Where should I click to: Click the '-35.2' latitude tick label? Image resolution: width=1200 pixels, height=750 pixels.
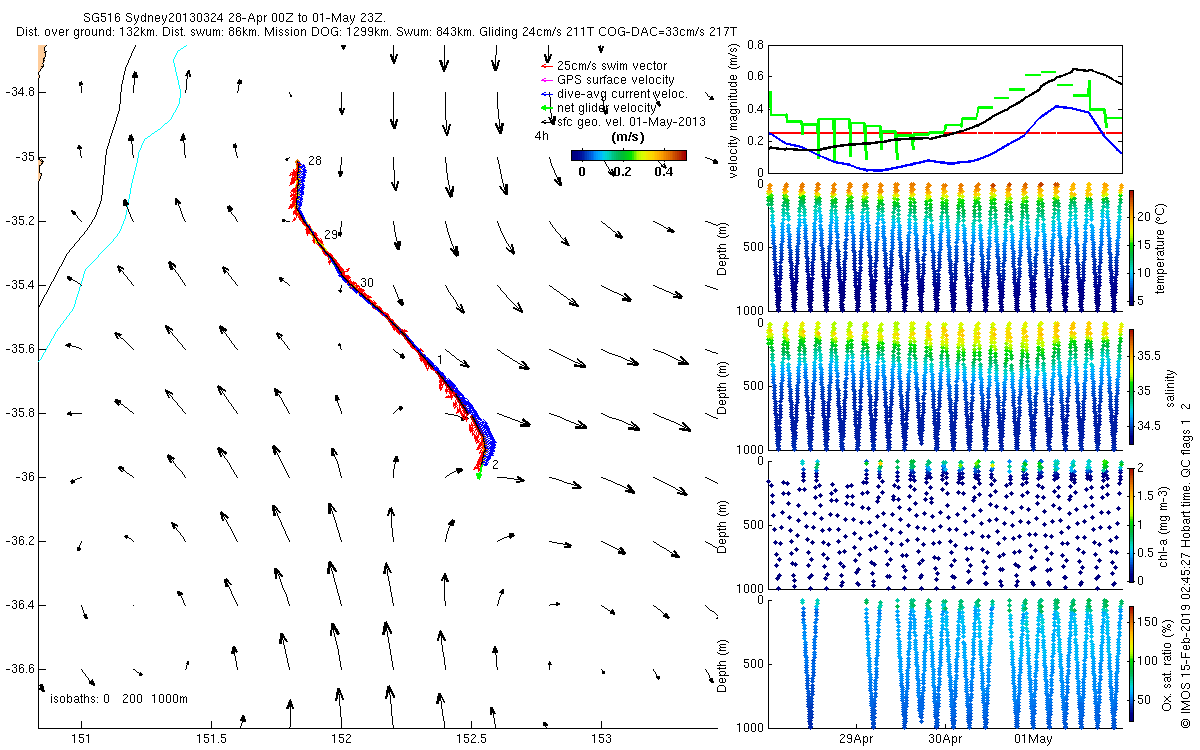pyautogui.click(x=19, y=221)
